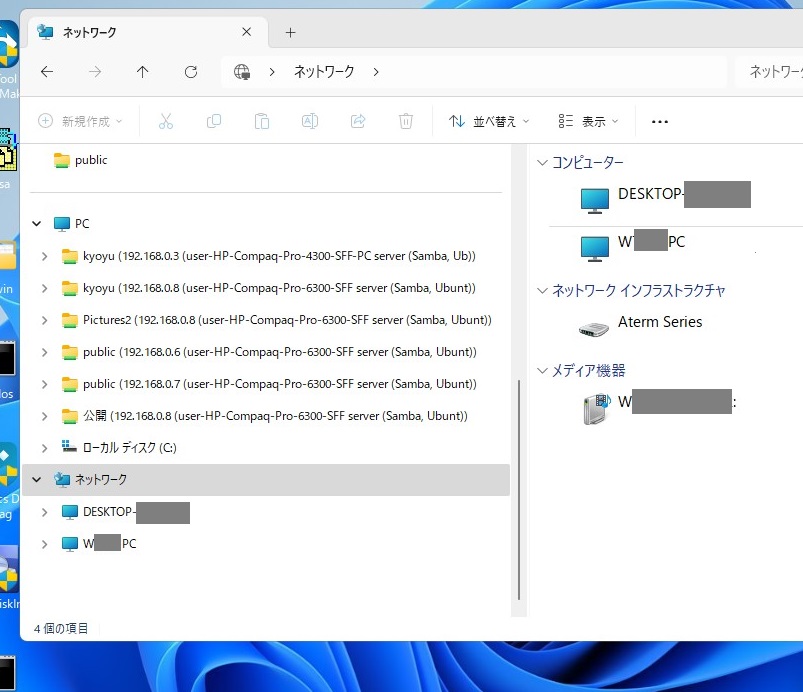Click the Copy icon in toolbar
This screenshot has width=803, height=692.
214,121
